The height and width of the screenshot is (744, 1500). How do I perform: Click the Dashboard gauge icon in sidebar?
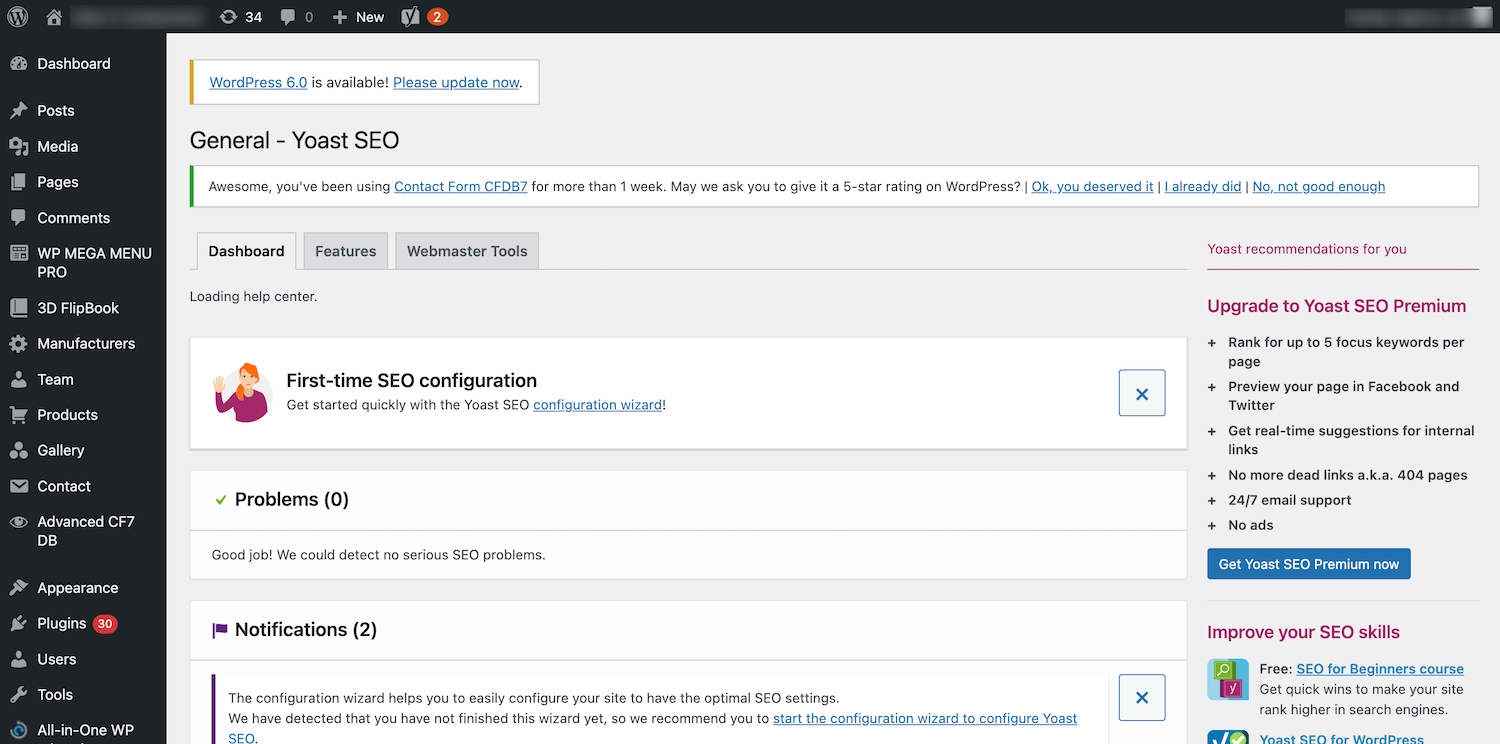(x=18, y=63)
